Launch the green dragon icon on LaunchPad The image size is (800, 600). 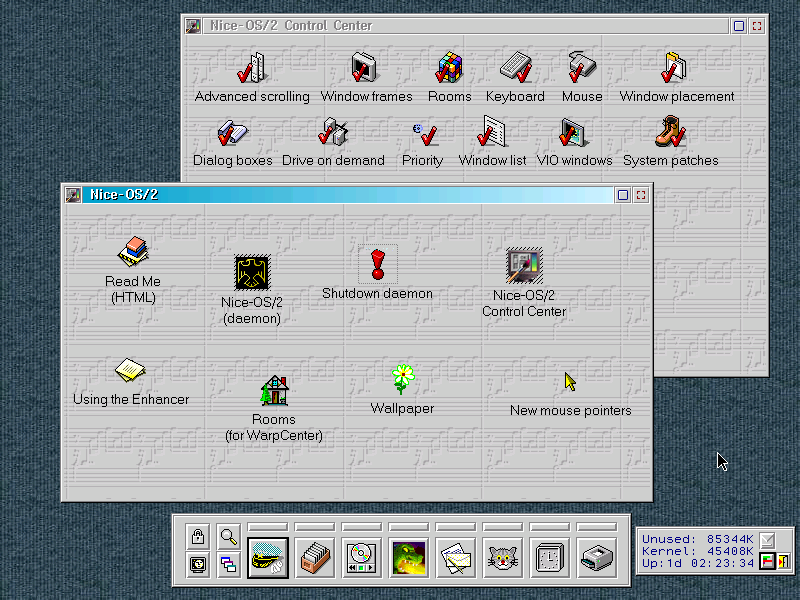(409, 558)
